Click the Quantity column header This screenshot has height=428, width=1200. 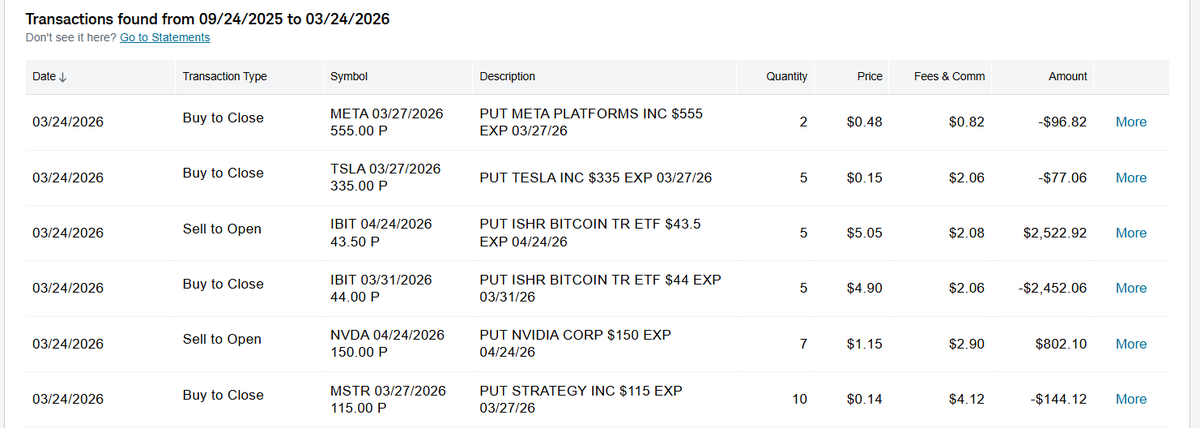786,77
